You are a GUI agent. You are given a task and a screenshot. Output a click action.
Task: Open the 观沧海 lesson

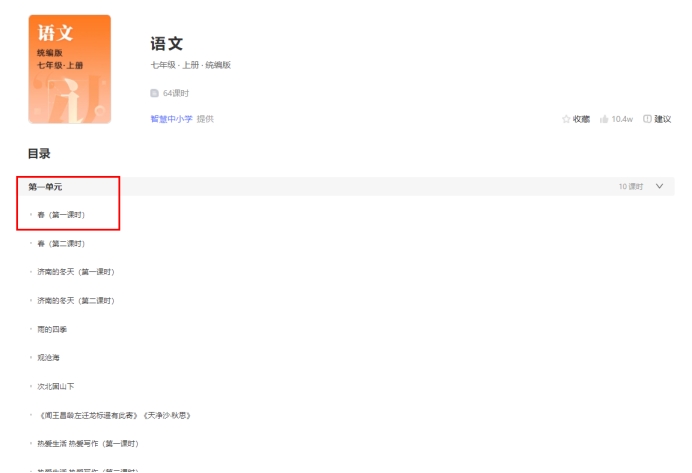tap(49, 357)
